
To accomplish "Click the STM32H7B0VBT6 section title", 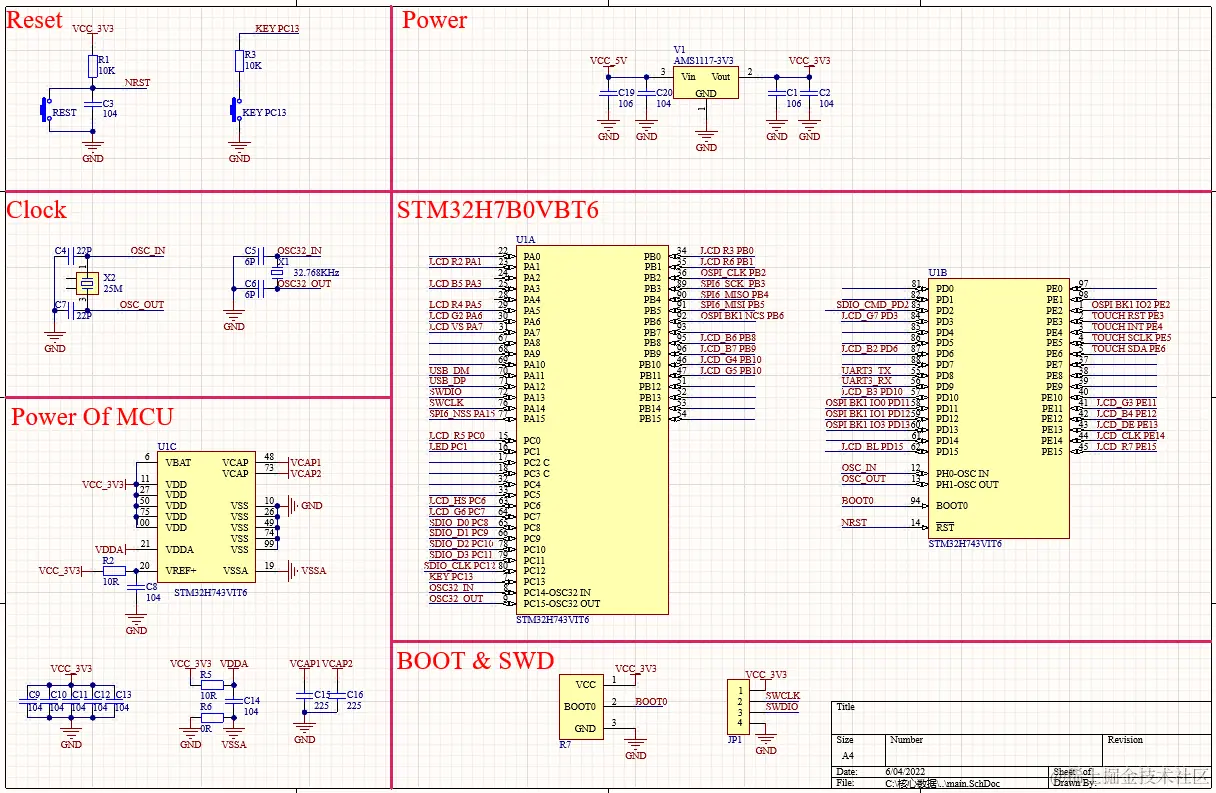I will [x=497, y=210].
